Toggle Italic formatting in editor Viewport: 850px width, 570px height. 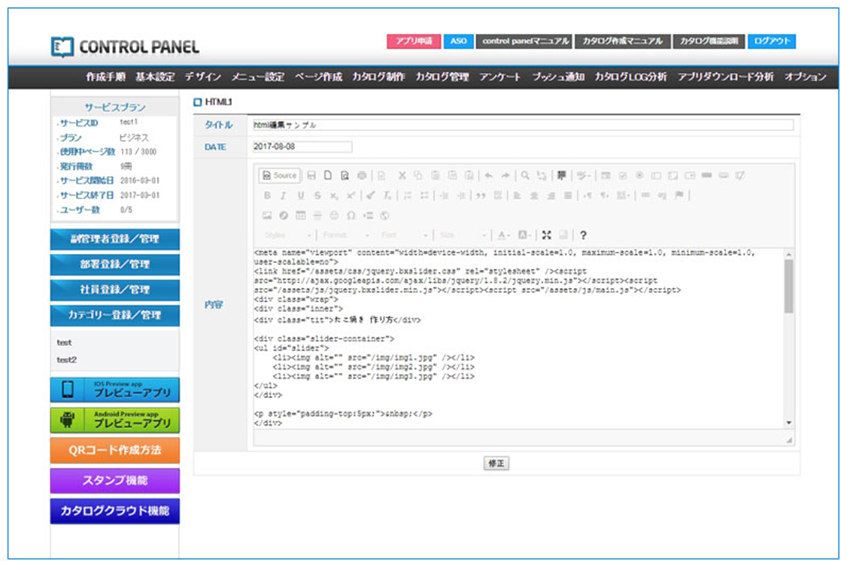tap(283, 195)
